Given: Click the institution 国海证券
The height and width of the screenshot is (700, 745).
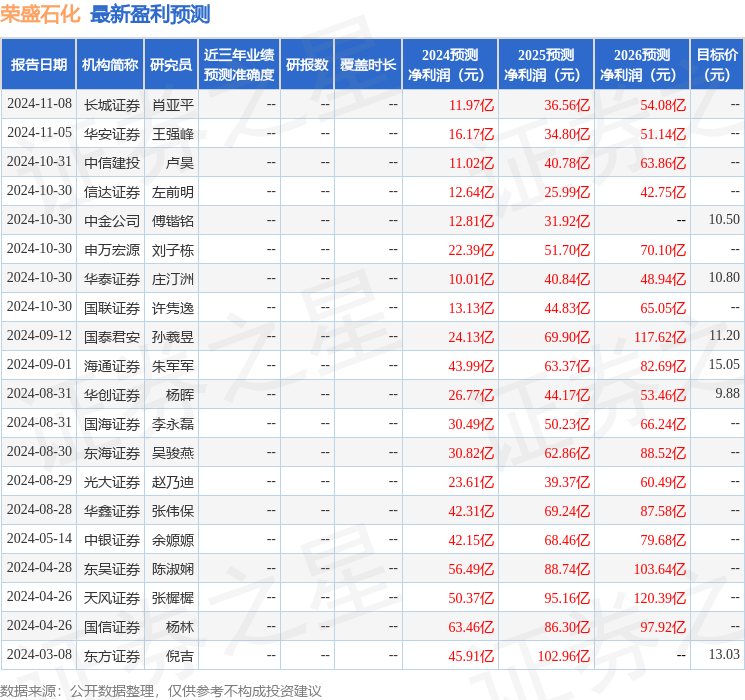Looking at the screenshot, I should [112, 424].
